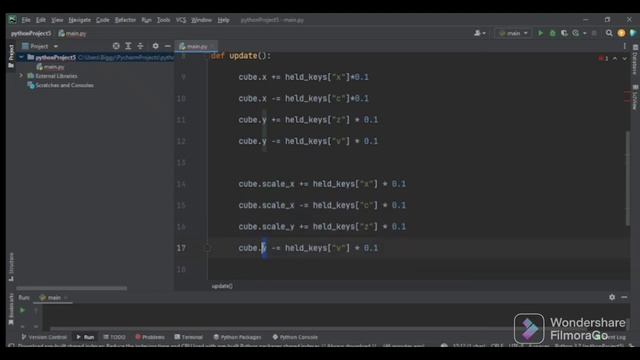The height and width of the screenshot is (360, 640).
Task: Open editor tabs more options dots
Action: 624,46
